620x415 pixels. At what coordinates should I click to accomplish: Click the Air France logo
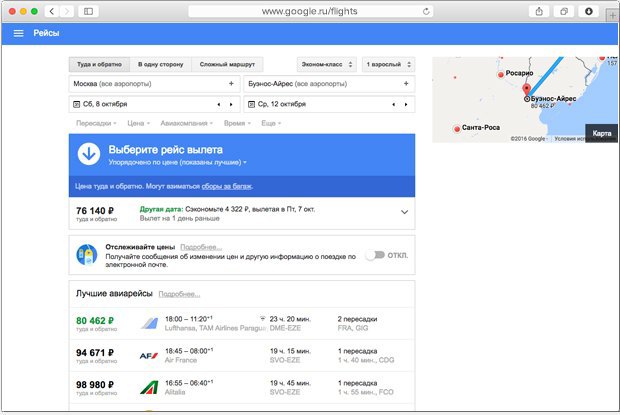click(149, 356)
